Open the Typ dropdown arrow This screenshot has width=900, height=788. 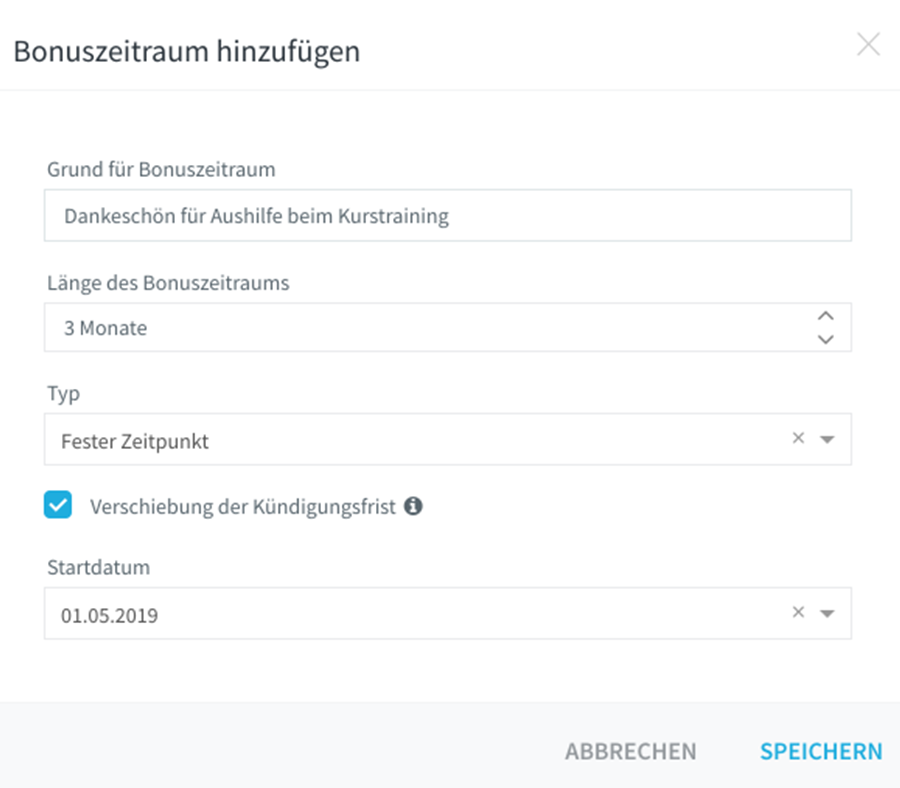827,440
